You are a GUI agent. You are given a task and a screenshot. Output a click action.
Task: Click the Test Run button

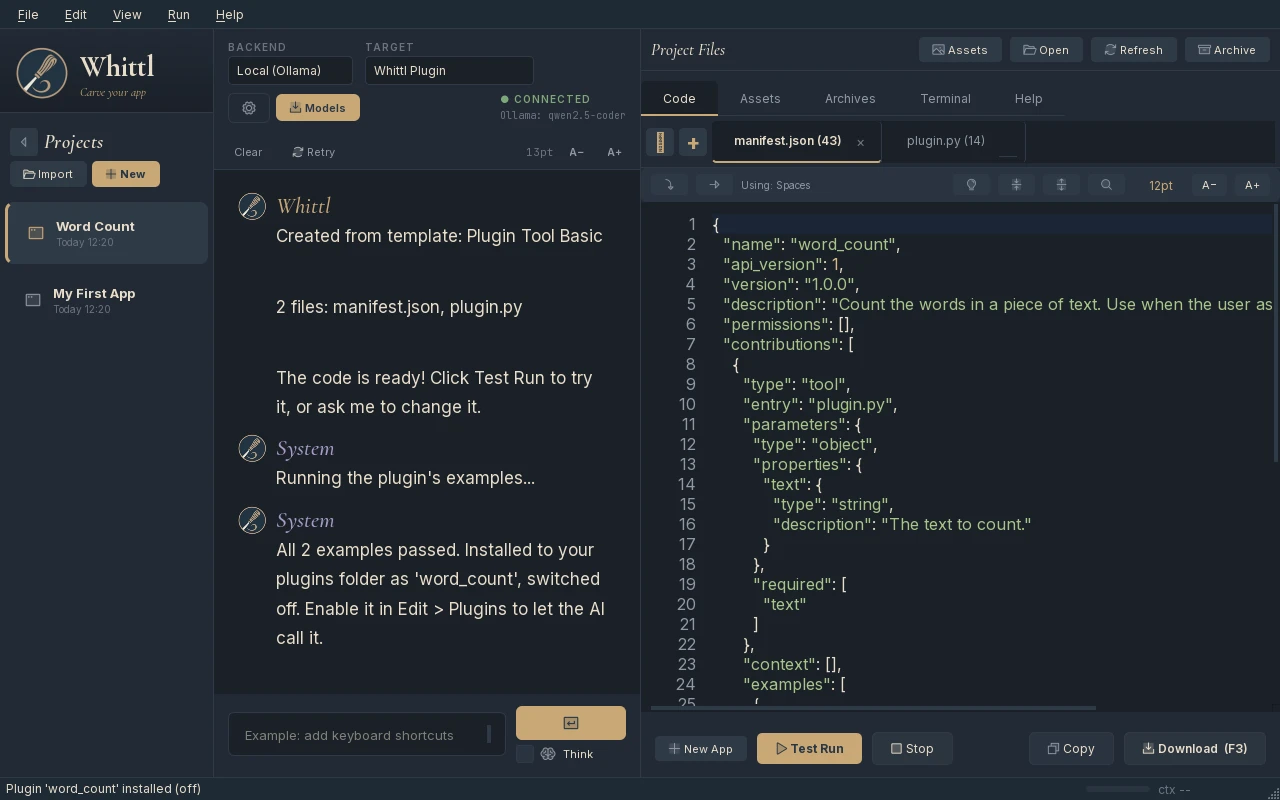(809, 748)
